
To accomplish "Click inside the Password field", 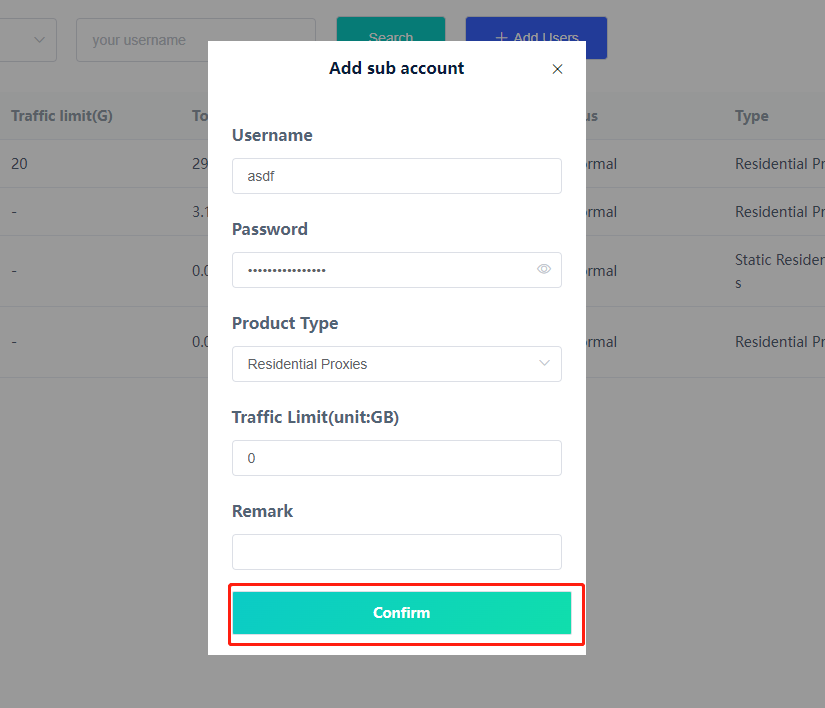I will 380,270.
